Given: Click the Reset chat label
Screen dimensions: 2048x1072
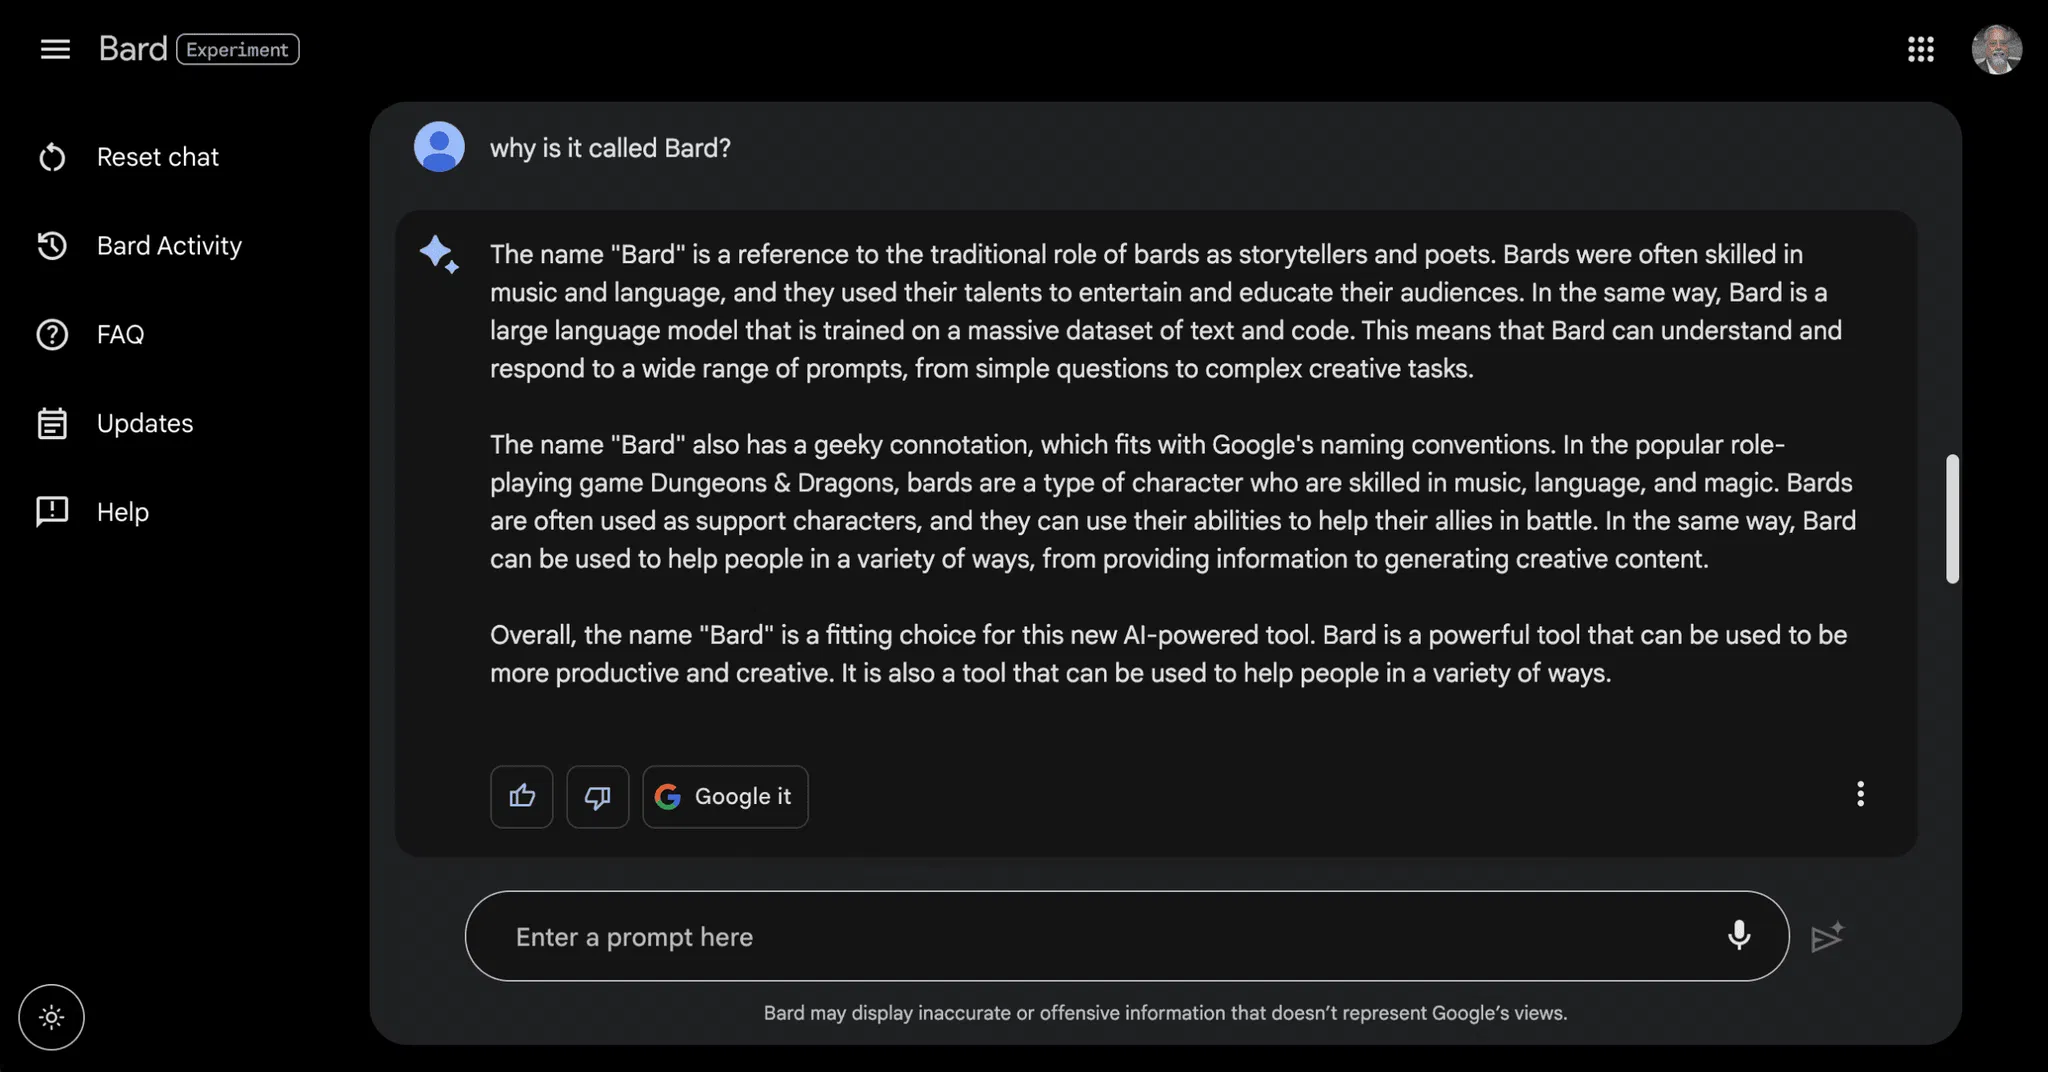Looking at the screenshot, I should [158, 158].
